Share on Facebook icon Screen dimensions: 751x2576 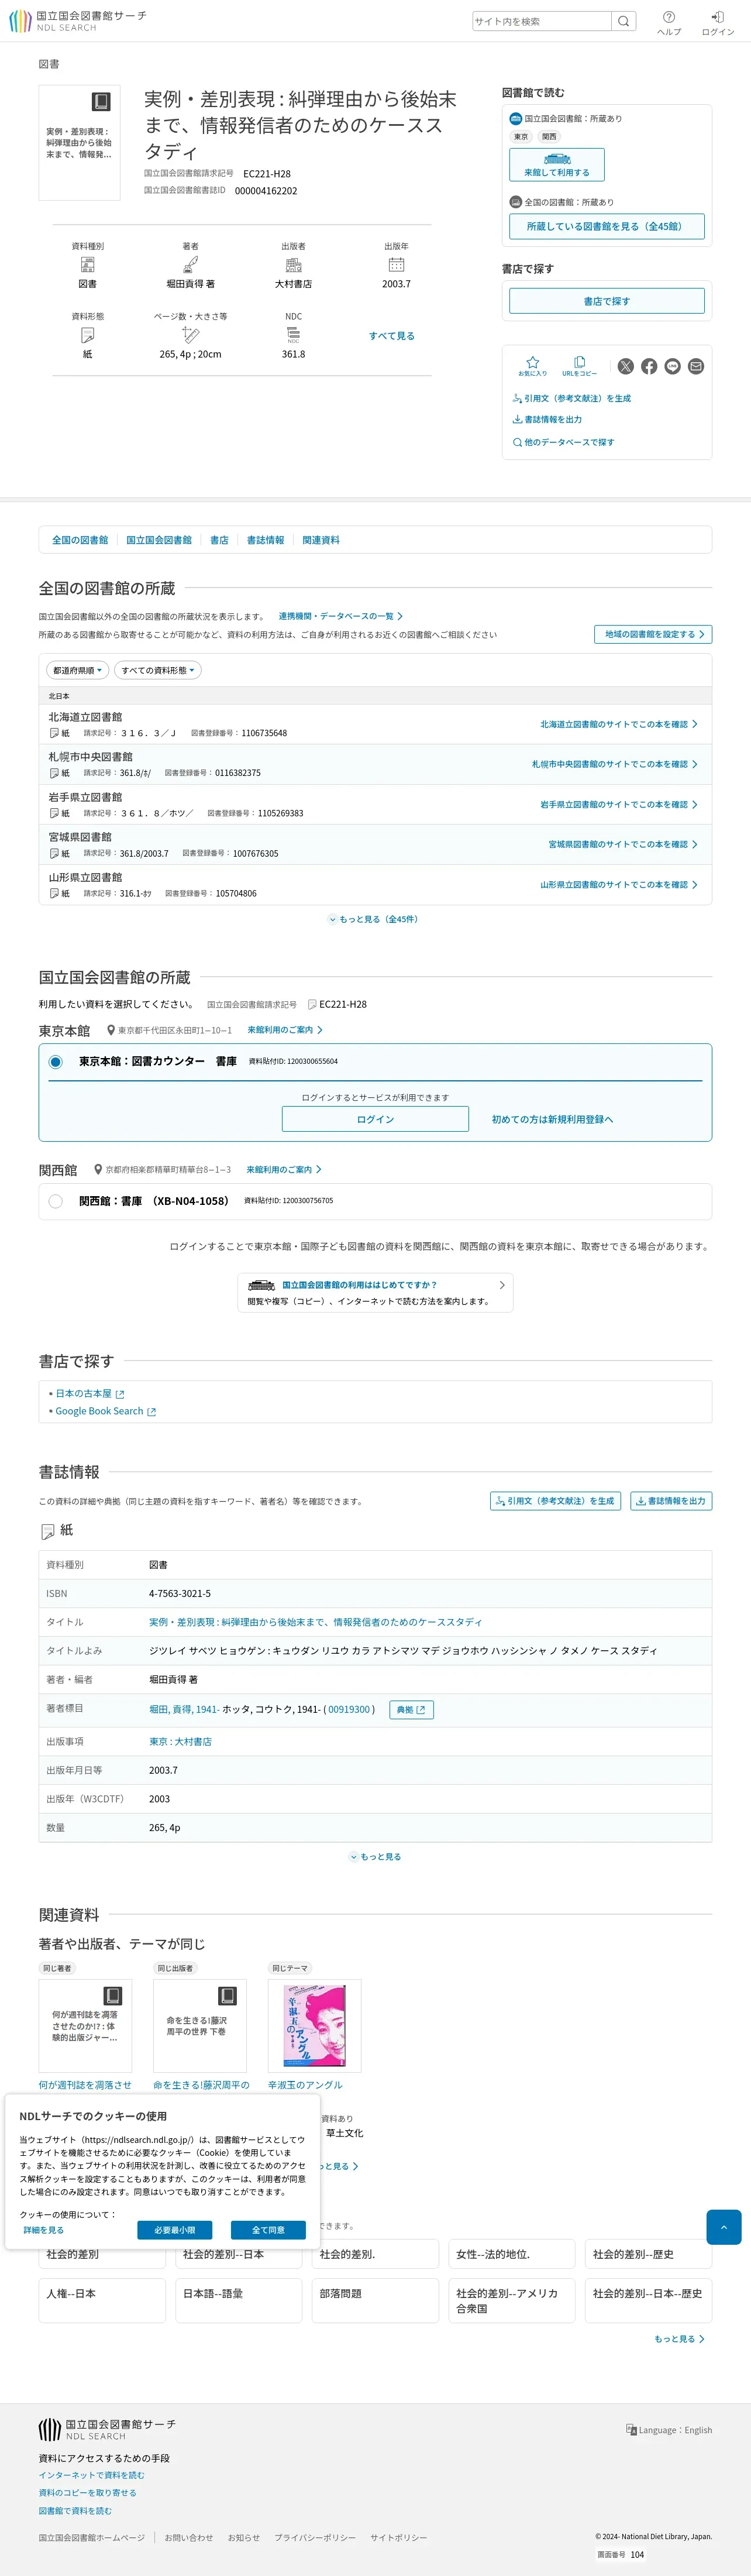[649, 366]
